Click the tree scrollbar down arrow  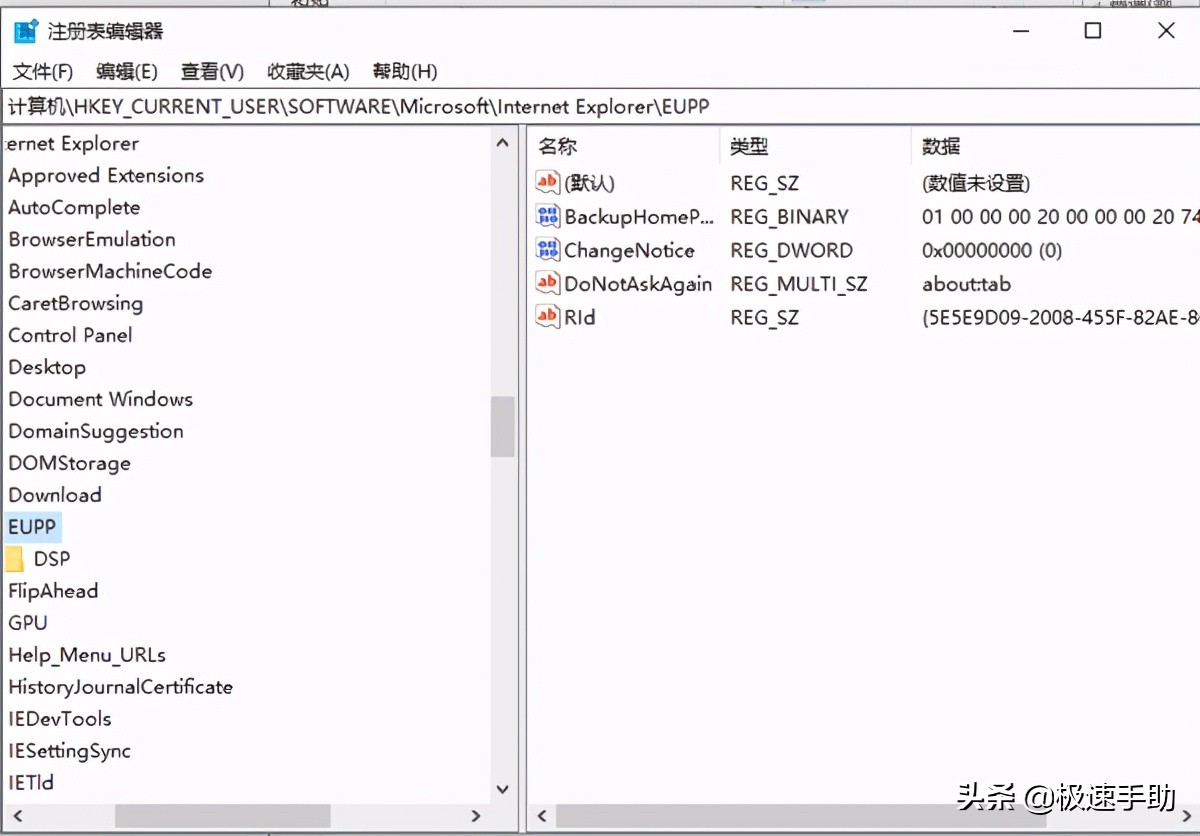tap(503, 789)
